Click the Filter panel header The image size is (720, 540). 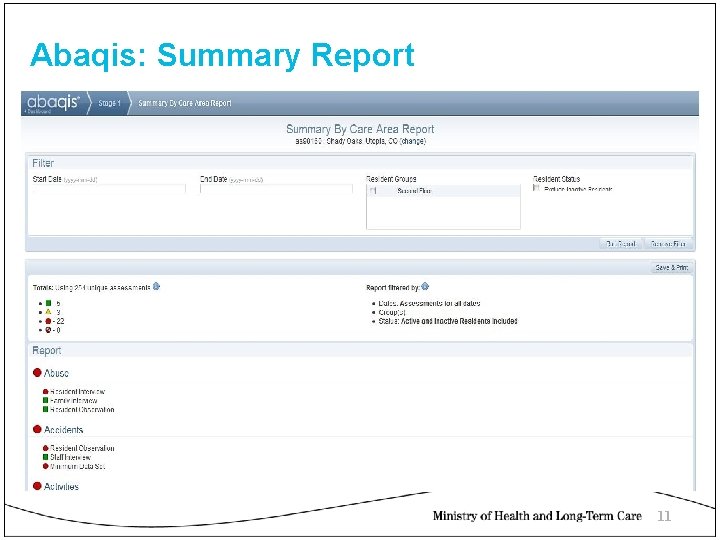point(360,163)
